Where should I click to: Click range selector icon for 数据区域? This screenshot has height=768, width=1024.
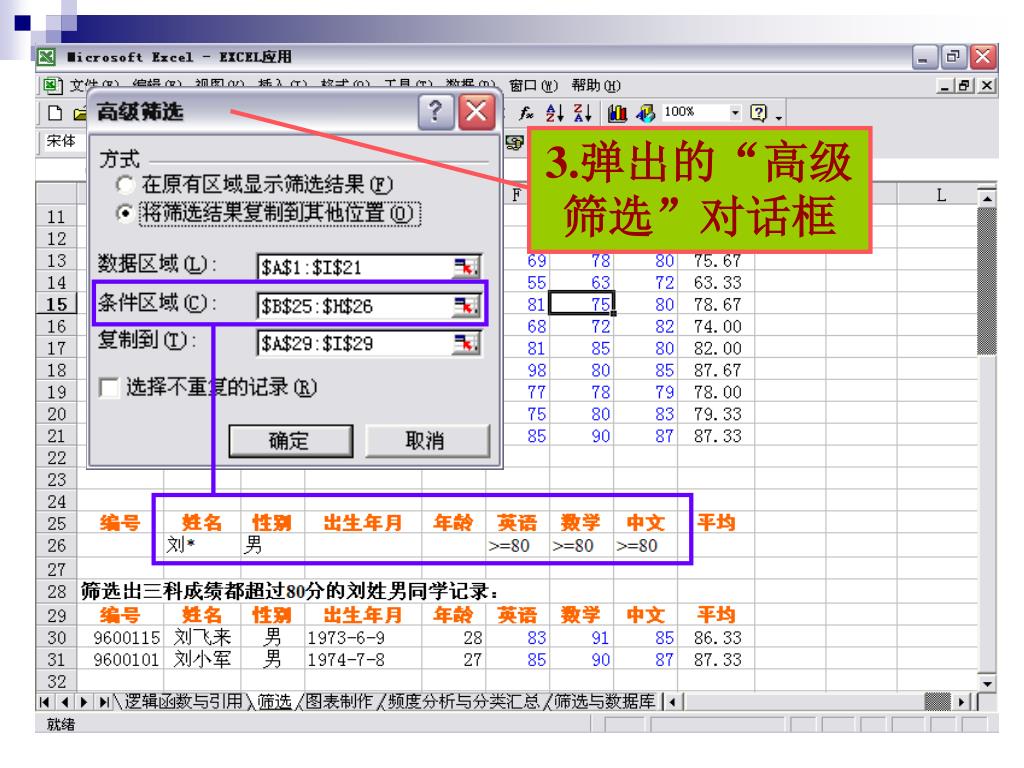click(x=466, y=266)
